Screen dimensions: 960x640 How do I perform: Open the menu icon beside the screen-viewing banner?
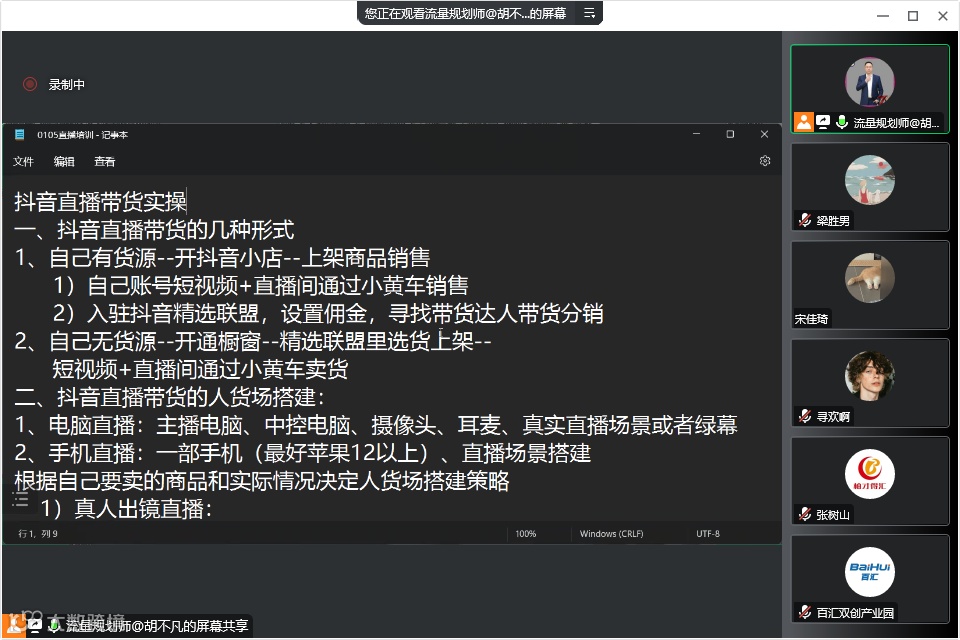click(589, 13)
